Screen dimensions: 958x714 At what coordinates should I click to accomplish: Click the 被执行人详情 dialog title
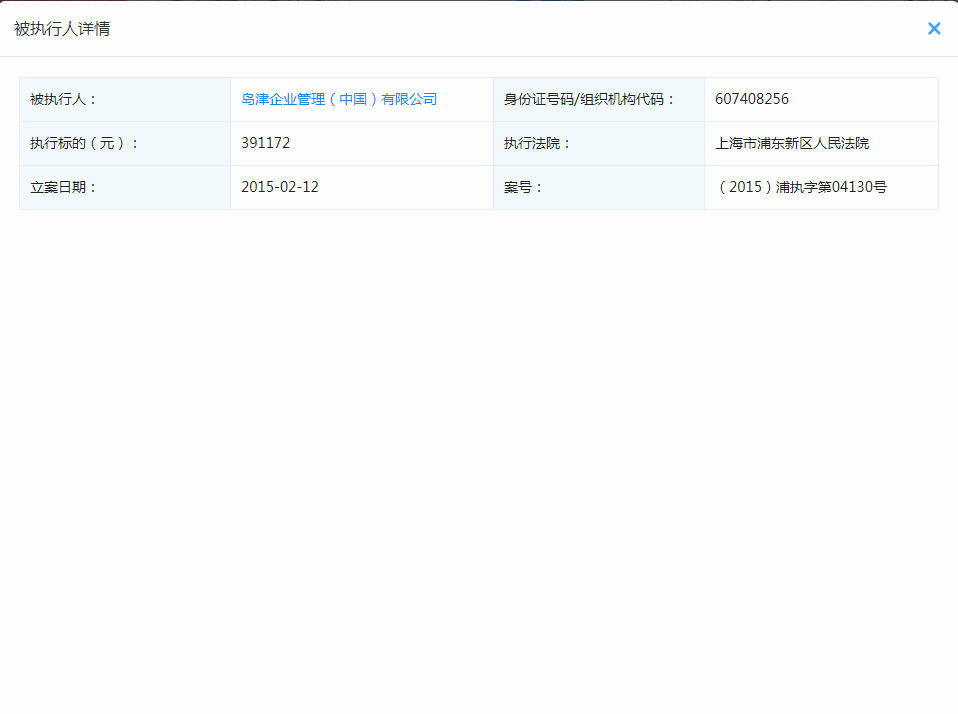tap(62, 29)
